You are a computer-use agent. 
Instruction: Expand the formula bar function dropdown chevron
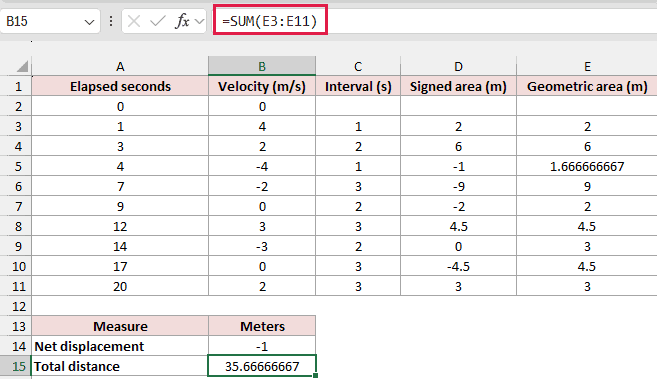200,21
